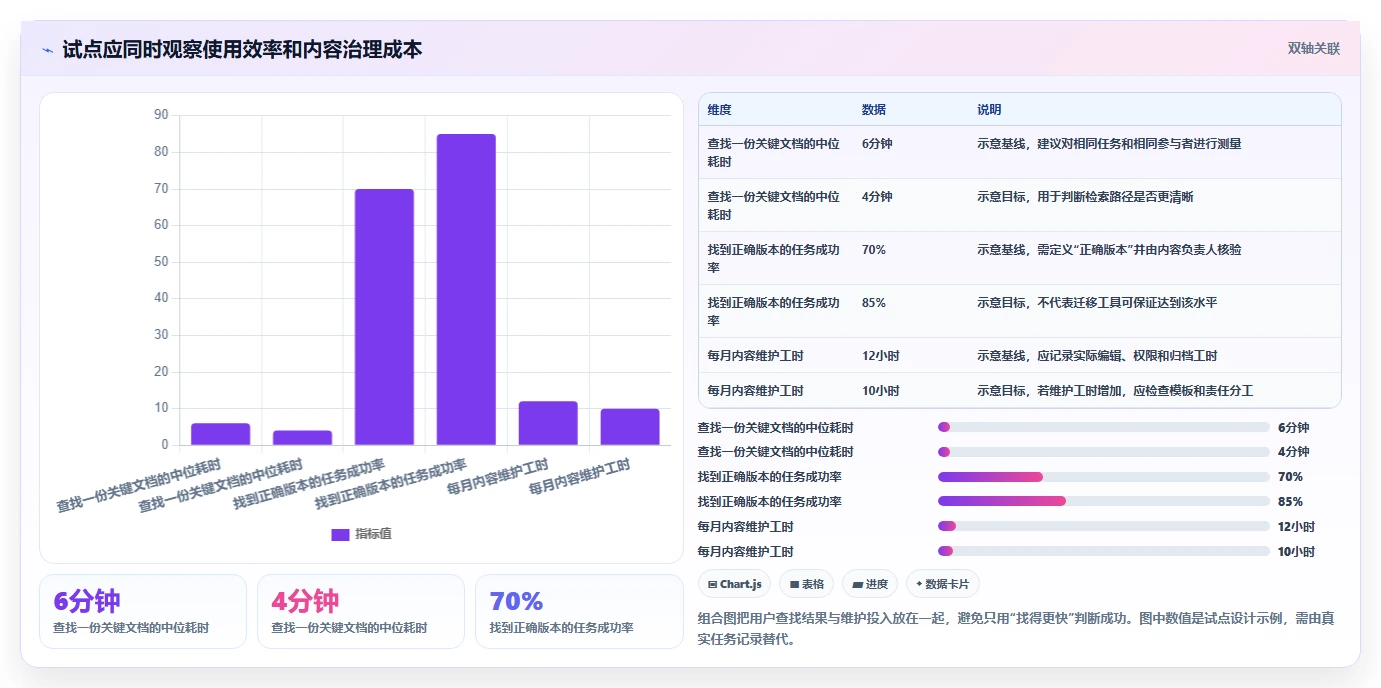Click the note starting 示意基线，建议对相同任务

1109,144
